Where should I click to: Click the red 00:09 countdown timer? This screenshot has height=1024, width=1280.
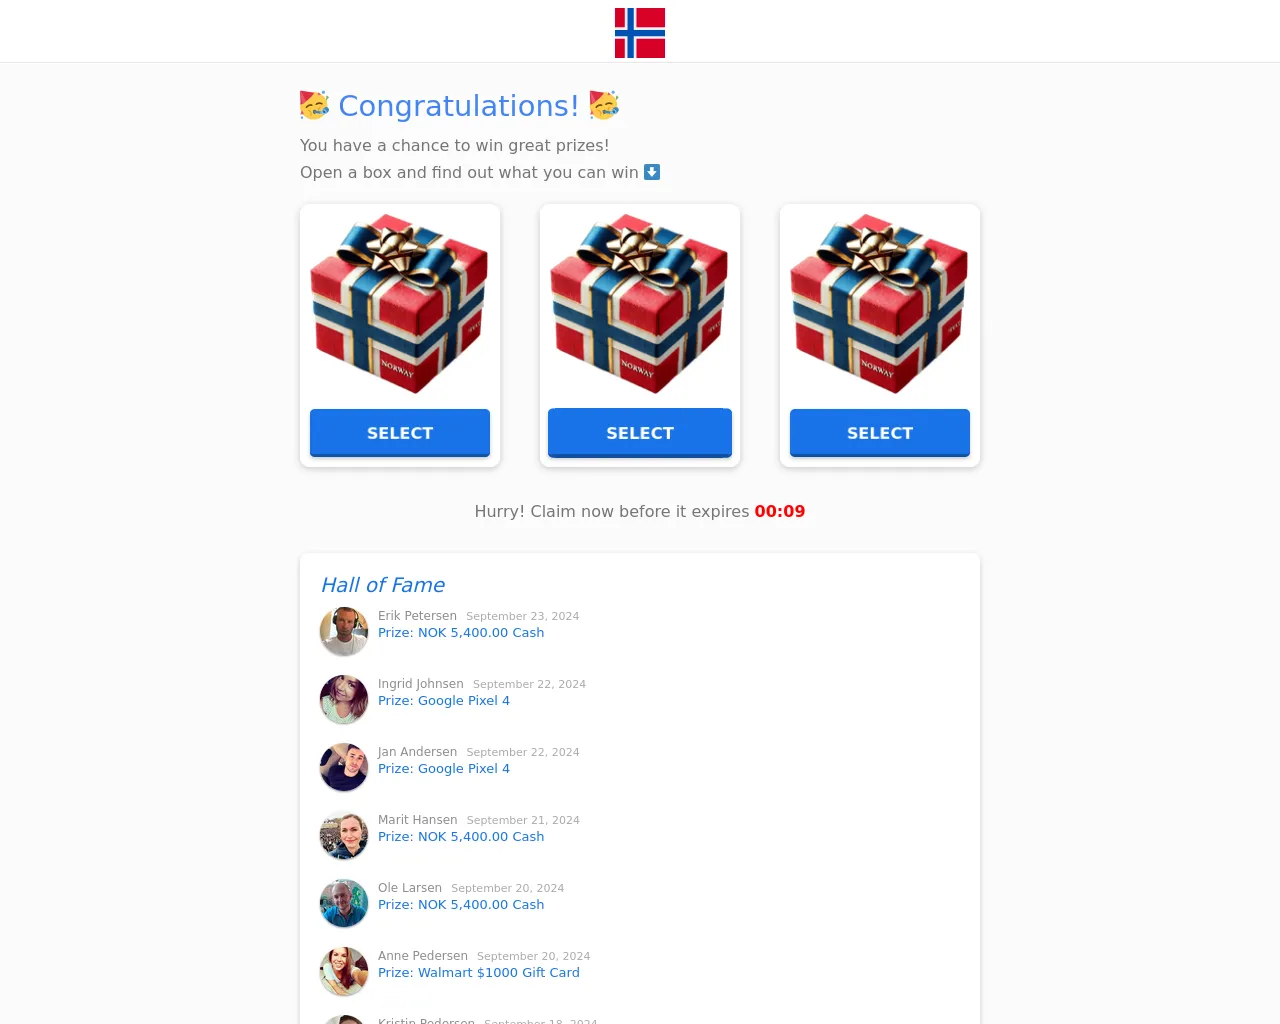coord(780,511)
